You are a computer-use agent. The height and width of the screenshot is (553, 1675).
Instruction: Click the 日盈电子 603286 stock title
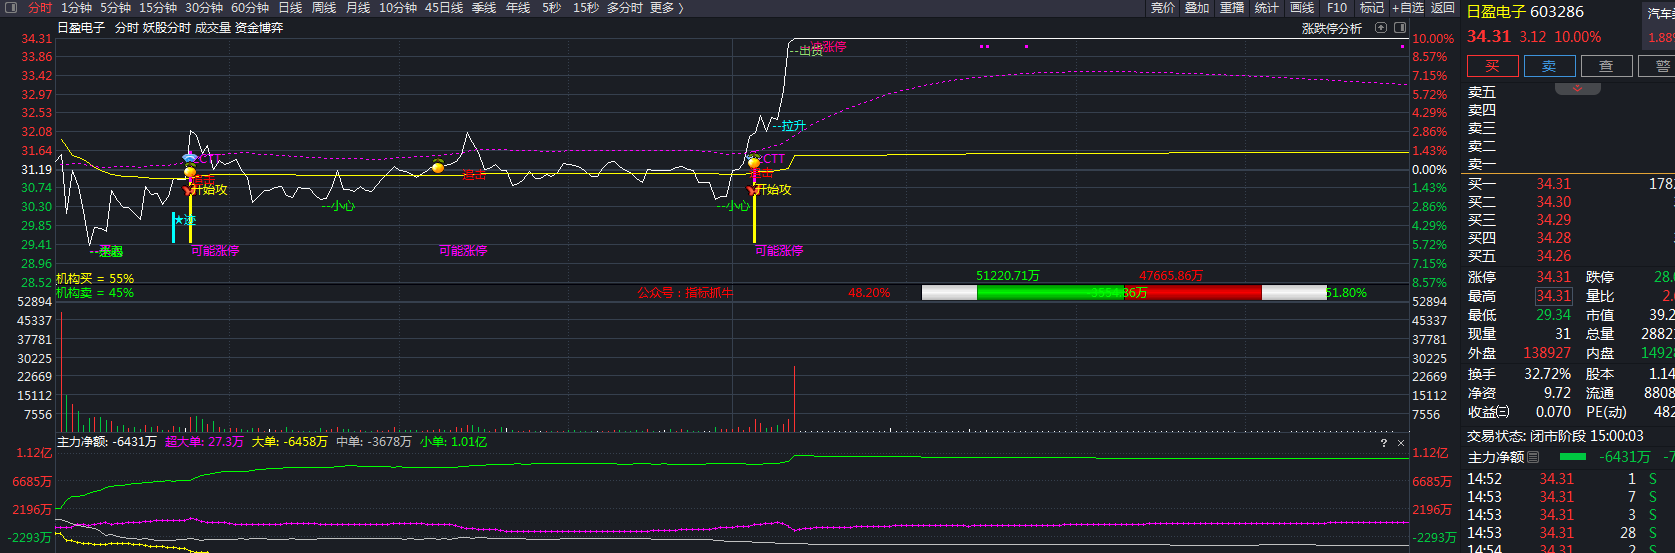tap(1525, 12)
